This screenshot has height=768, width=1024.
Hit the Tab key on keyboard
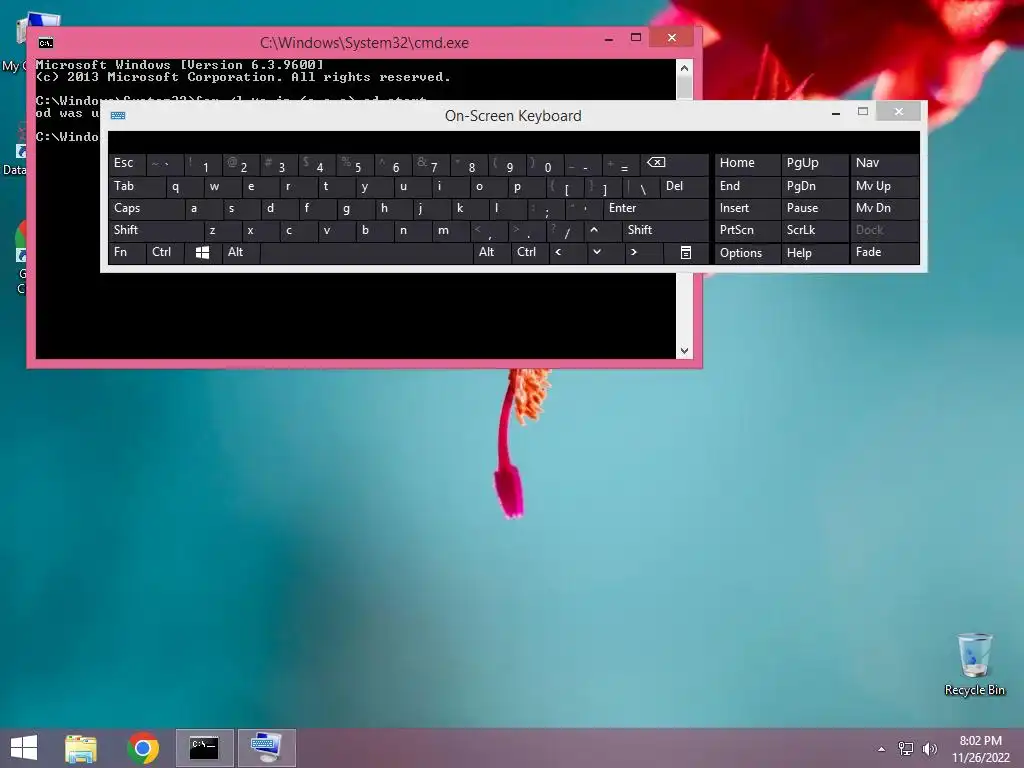[137, 187]
